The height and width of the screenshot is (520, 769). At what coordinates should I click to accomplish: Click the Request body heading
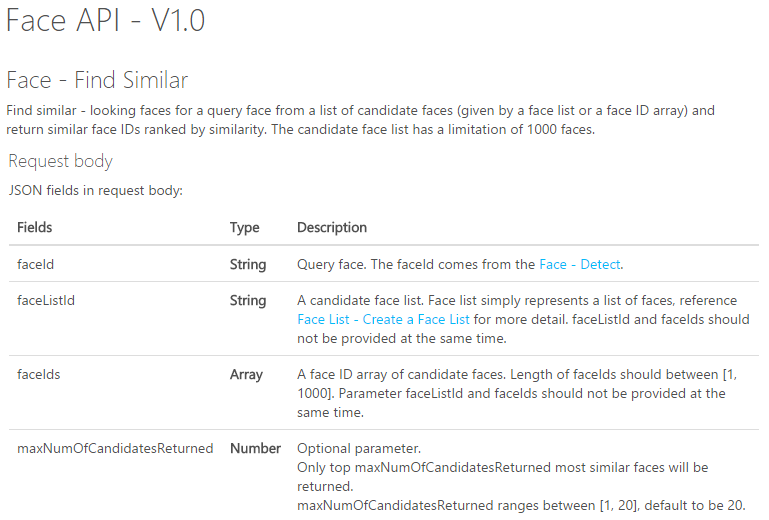[60, 161]
